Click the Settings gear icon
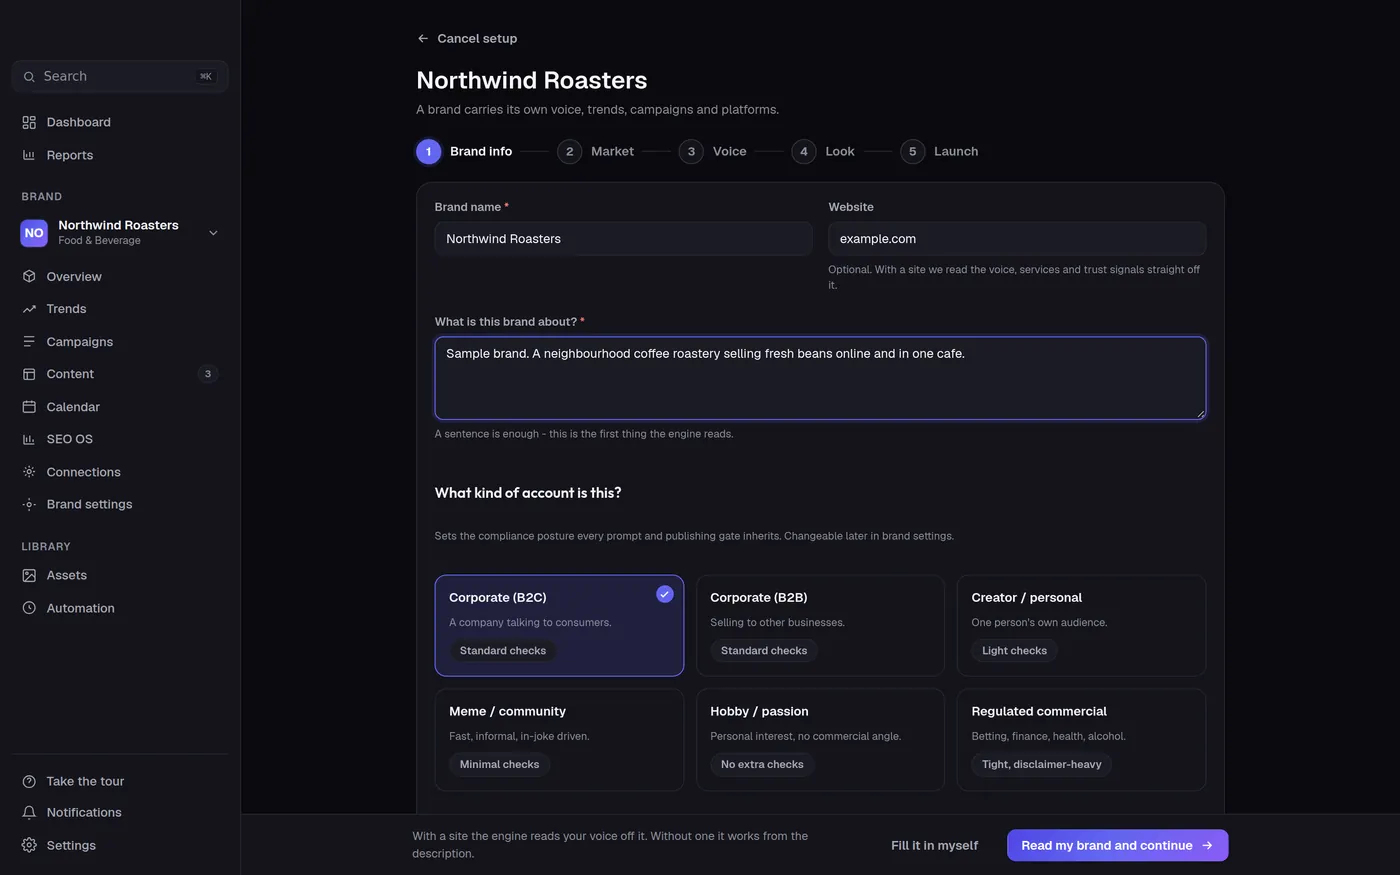 coord(29,845)
